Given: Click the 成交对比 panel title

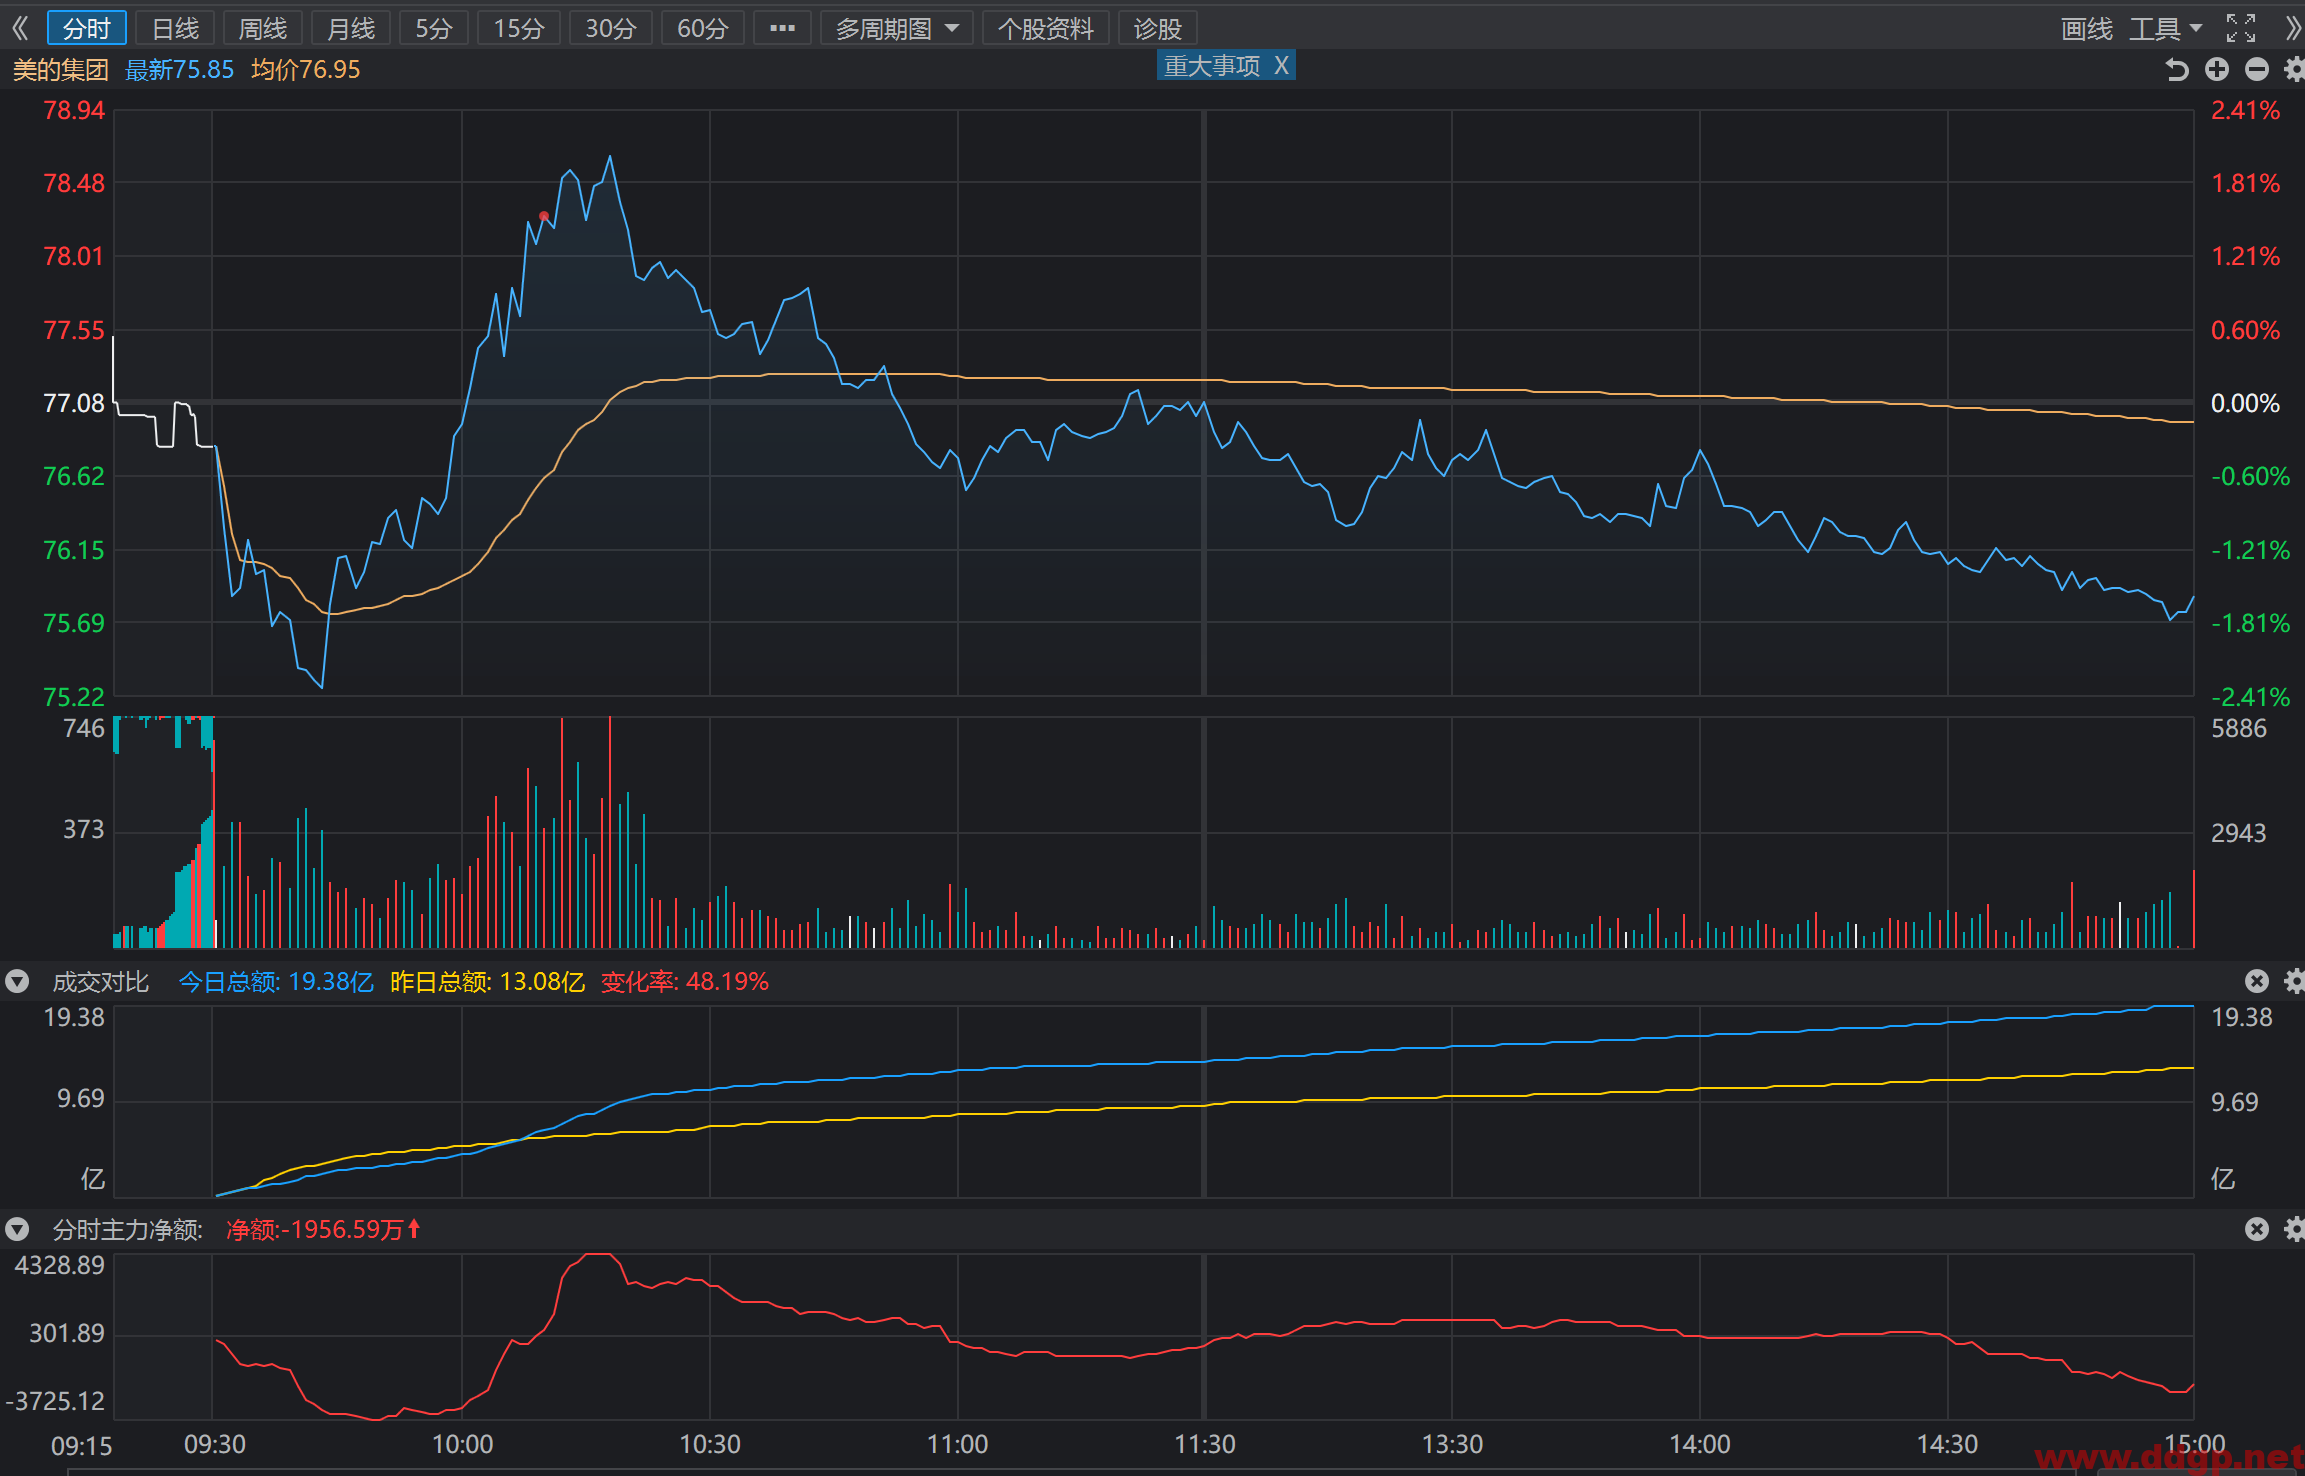Looking at the screenshot, I should (101, 982).
